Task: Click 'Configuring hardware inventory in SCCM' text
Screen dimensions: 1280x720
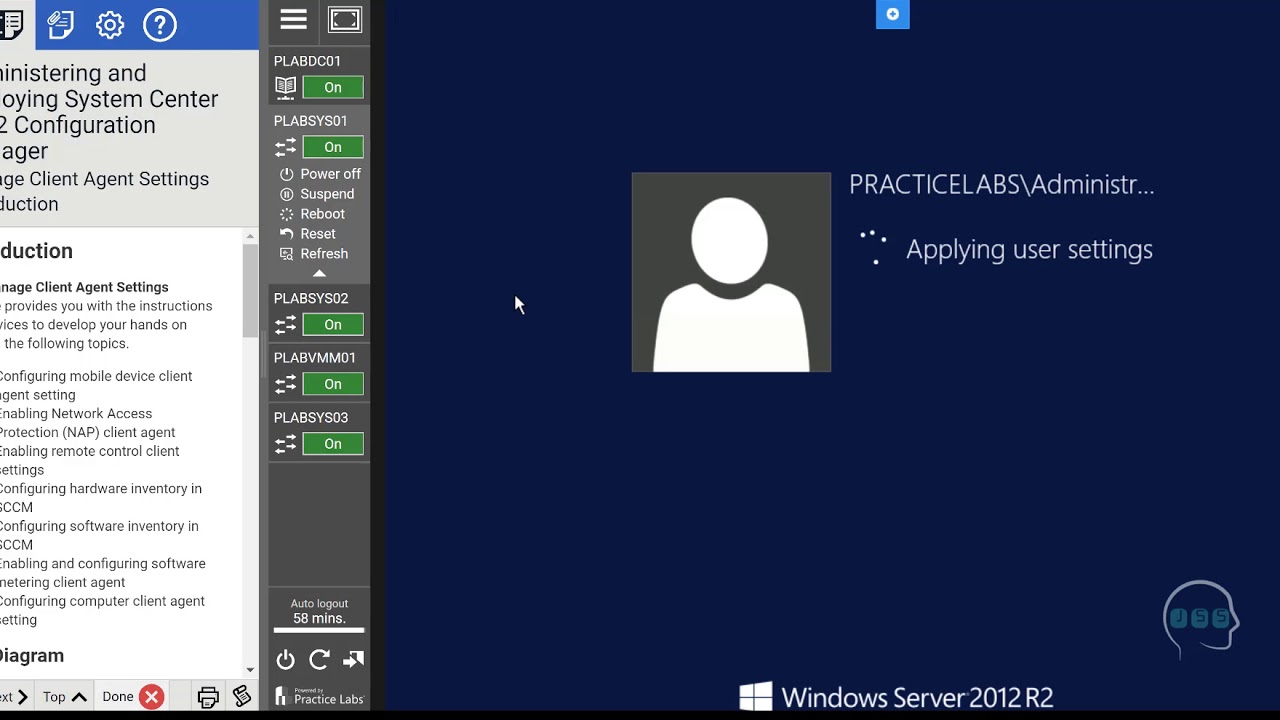Action: coord(100,498)
